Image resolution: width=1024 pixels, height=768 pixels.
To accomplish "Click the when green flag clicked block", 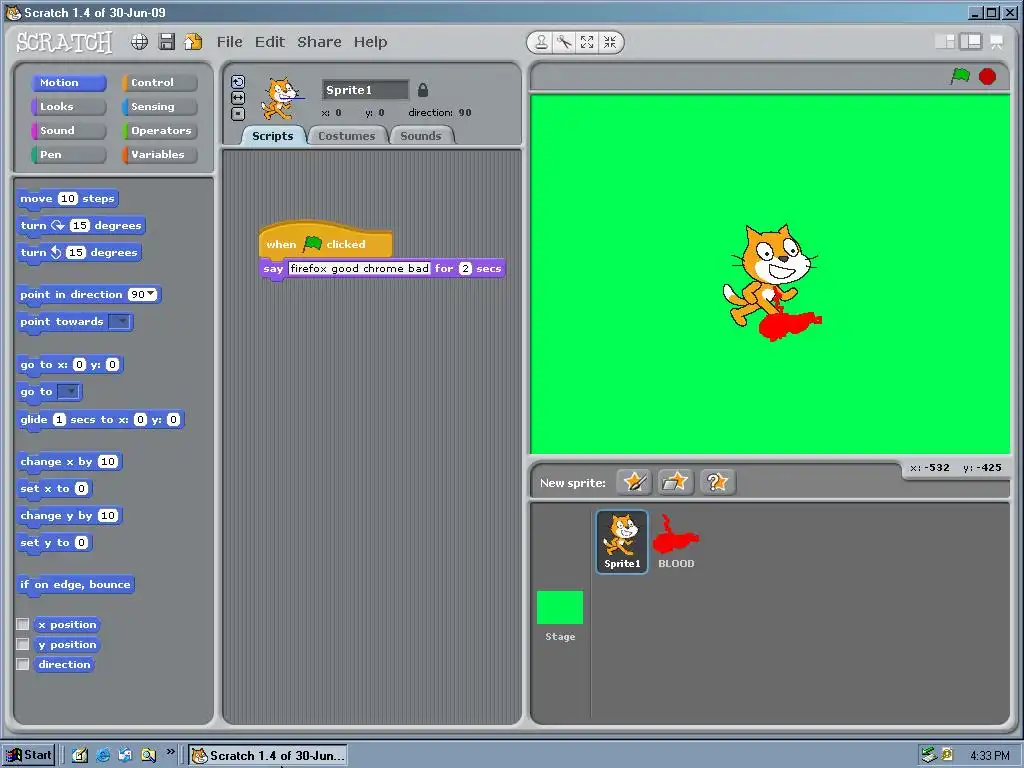I will click(325, 240).
